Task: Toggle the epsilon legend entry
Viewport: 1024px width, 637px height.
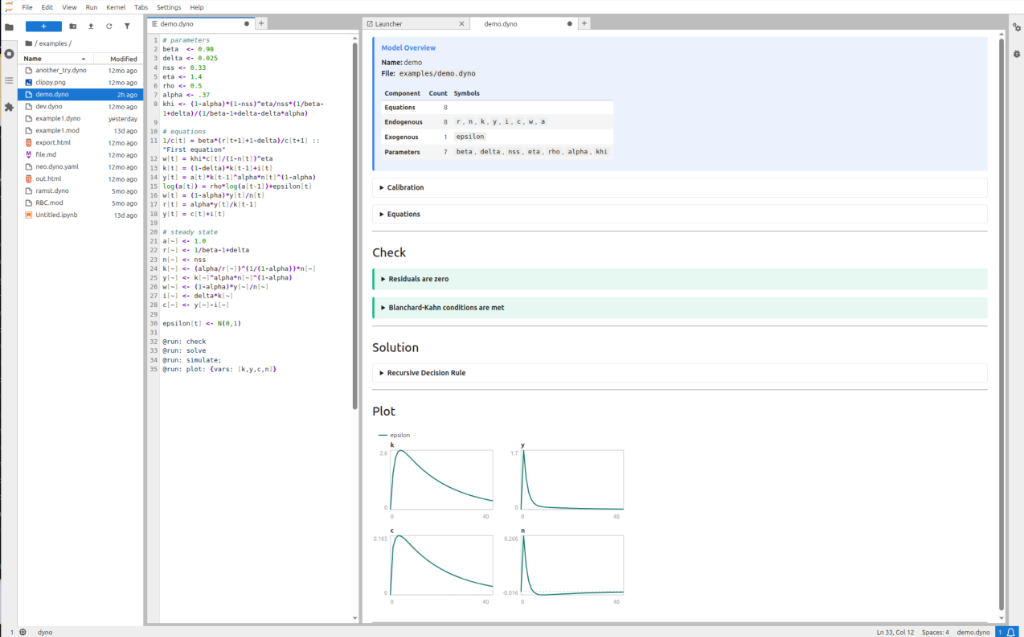Action: coord(394,435)
